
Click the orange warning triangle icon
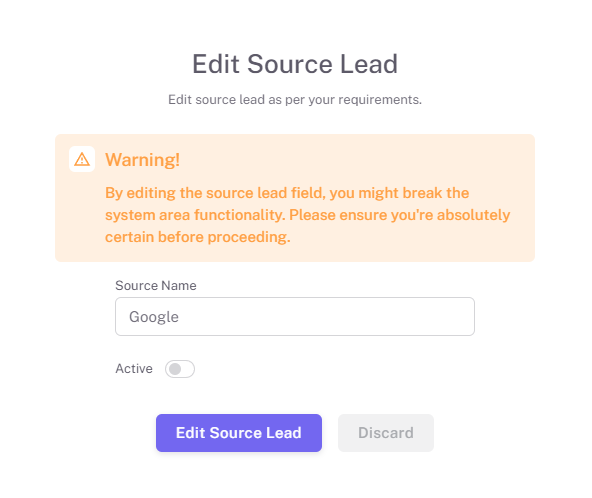click(x=82, y=159)
